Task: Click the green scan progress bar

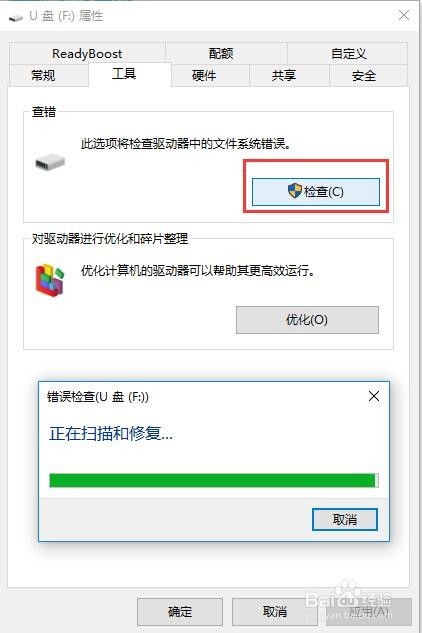Action: [x=214, y=480]
